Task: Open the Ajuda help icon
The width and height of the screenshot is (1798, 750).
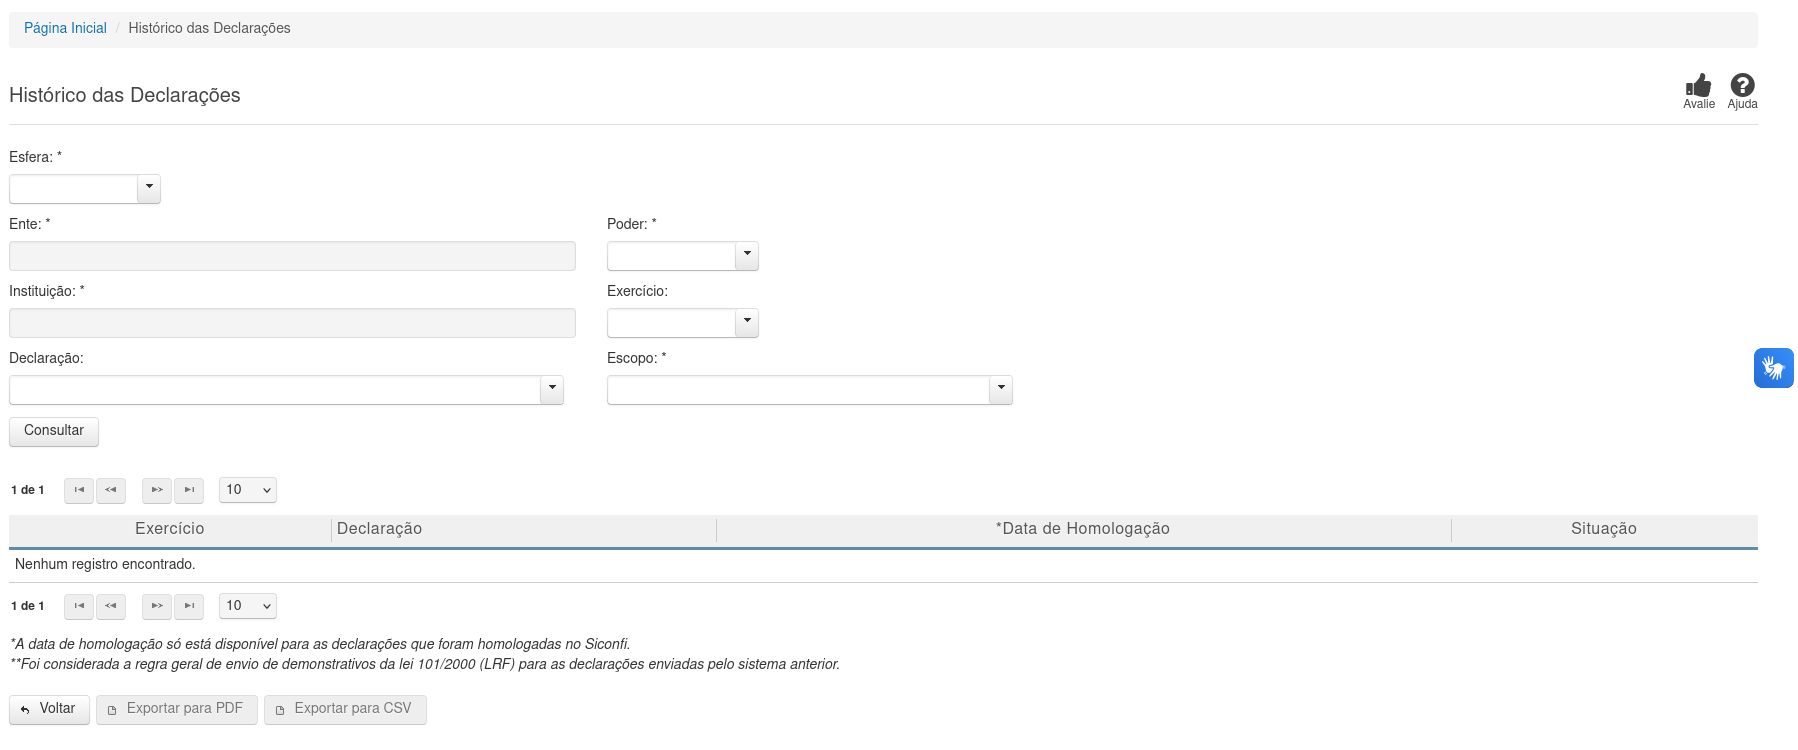Action: pos(1742,87)
